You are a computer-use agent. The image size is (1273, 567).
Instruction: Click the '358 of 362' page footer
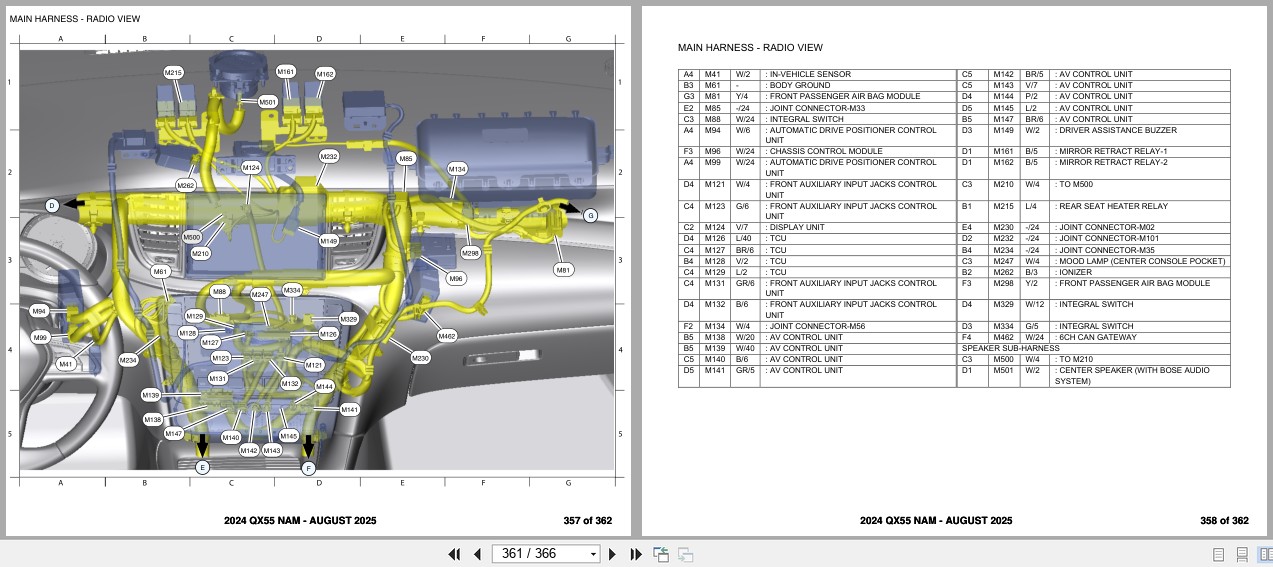tap(1224, 521)
